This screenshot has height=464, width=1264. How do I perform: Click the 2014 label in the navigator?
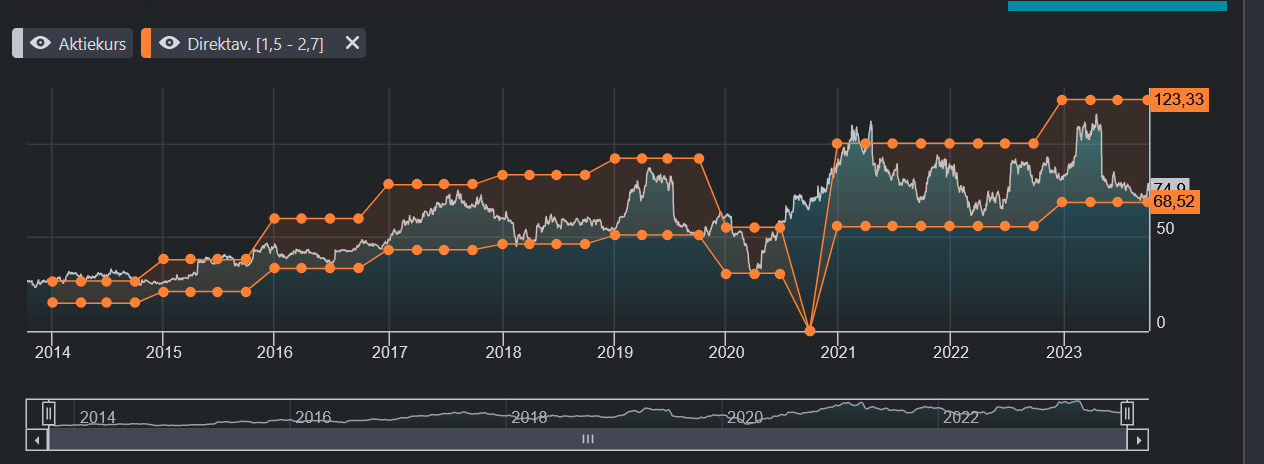[98, 417]
